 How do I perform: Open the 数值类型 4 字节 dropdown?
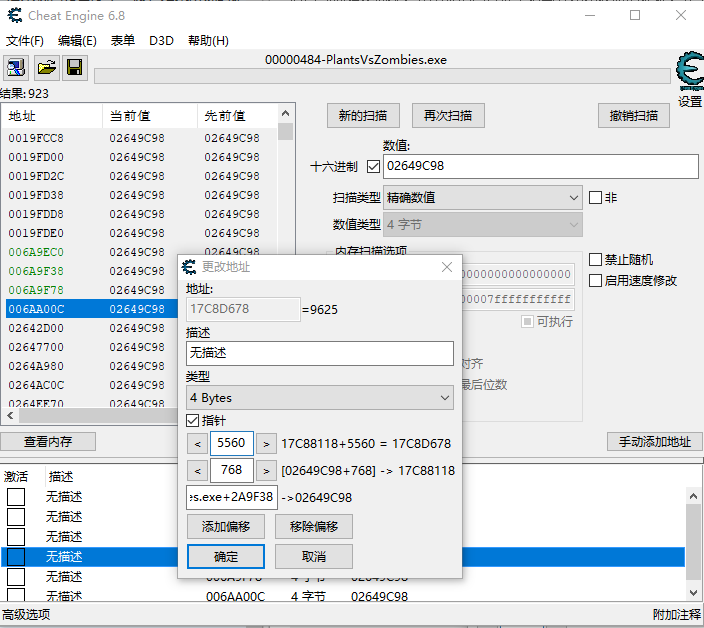pos(483,224)
